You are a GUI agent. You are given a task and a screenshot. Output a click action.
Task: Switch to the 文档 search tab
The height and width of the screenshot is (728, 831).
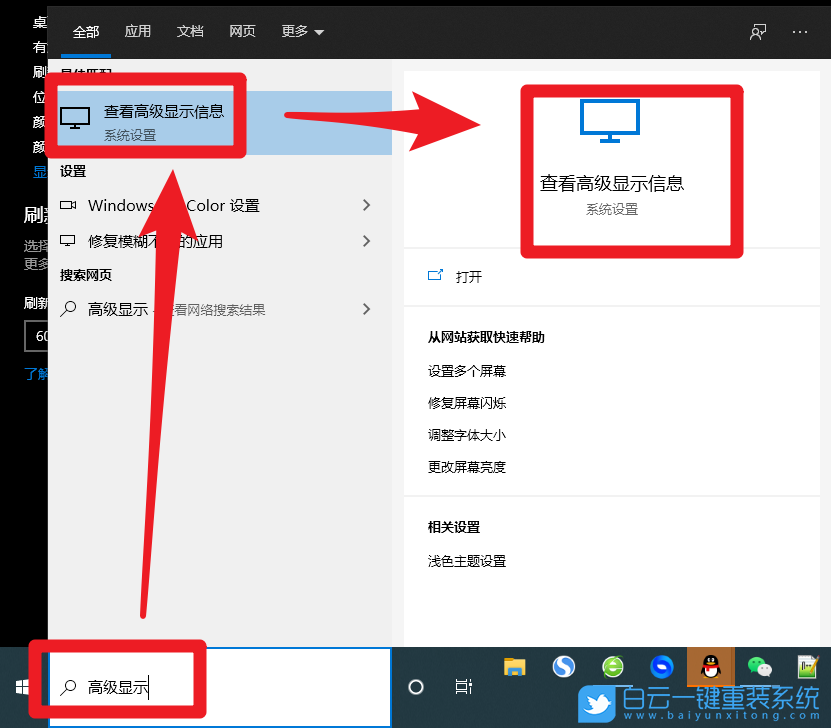[x=190, y=31]
